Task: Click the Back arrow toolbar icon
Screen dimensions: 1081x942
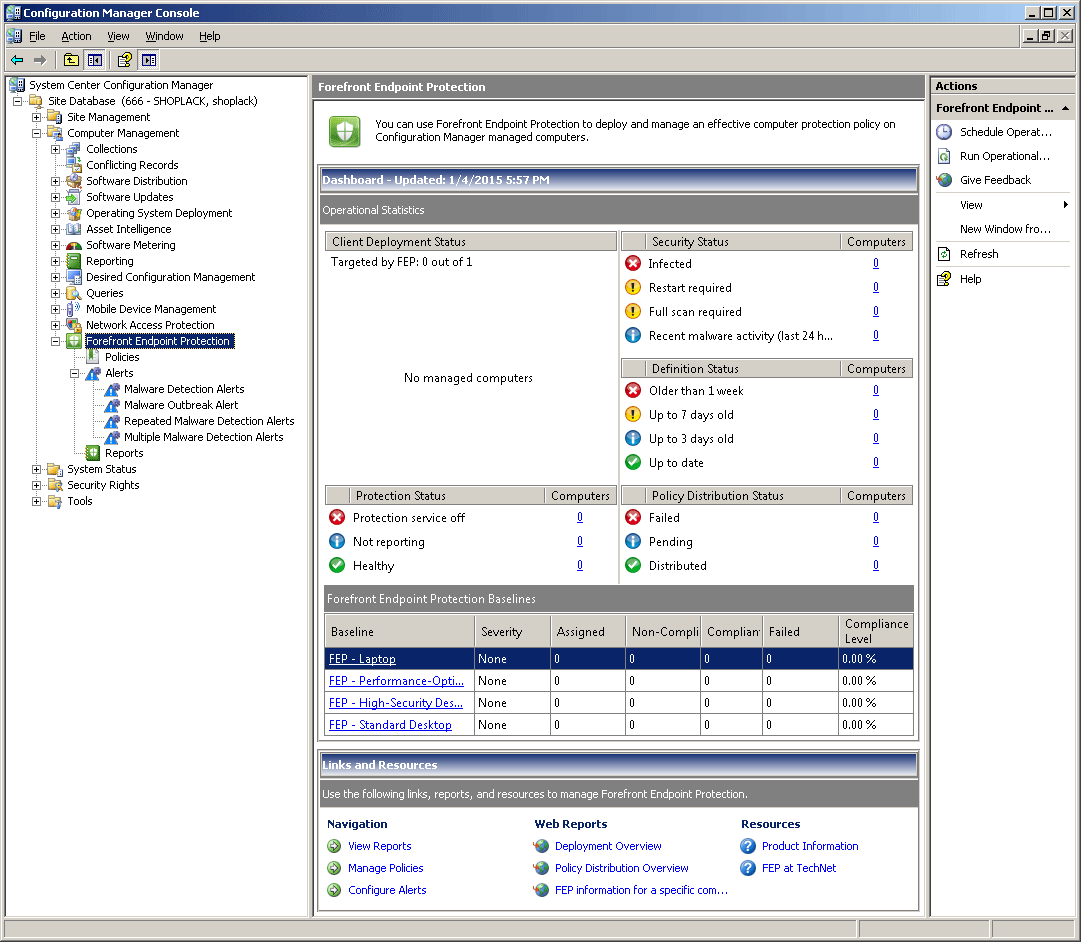Action: [x=17, y=60]
